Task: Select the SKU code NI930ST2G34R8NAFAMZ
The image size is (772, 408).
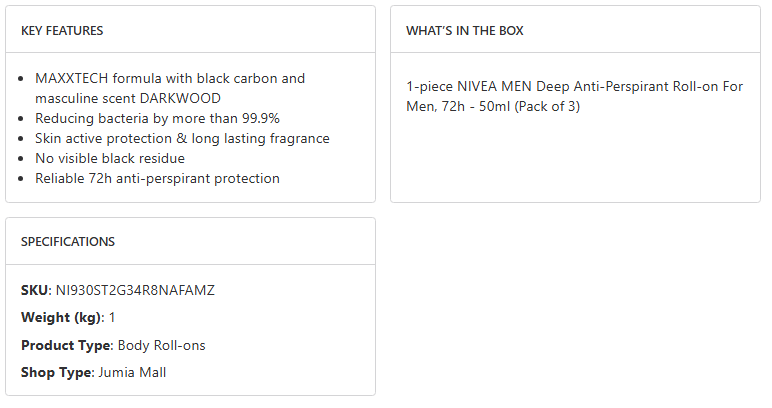Action: click(x=135, y=290)
